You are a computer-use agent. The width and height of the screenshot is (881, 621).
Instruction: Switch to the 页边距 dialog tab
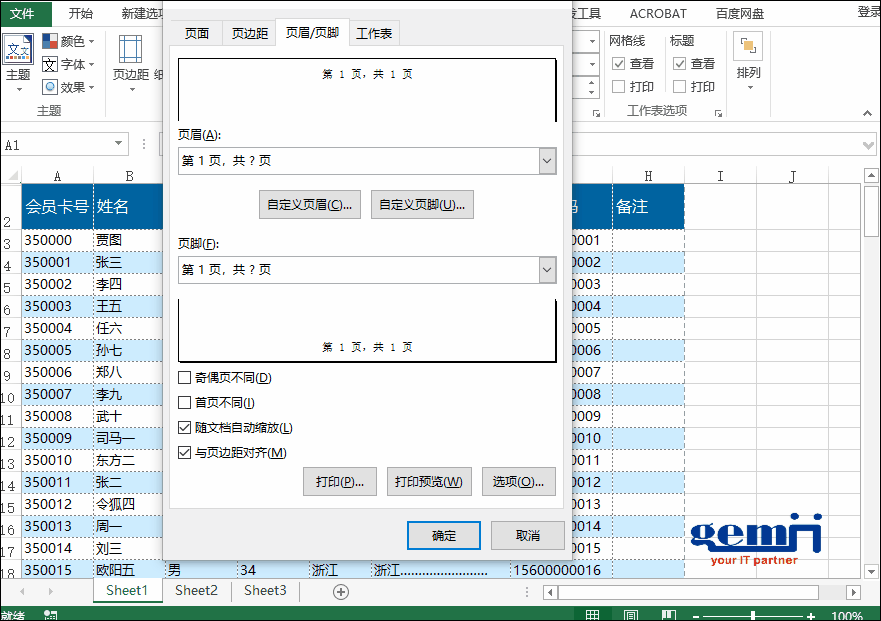pyautogui.click(x=250, y=33)
